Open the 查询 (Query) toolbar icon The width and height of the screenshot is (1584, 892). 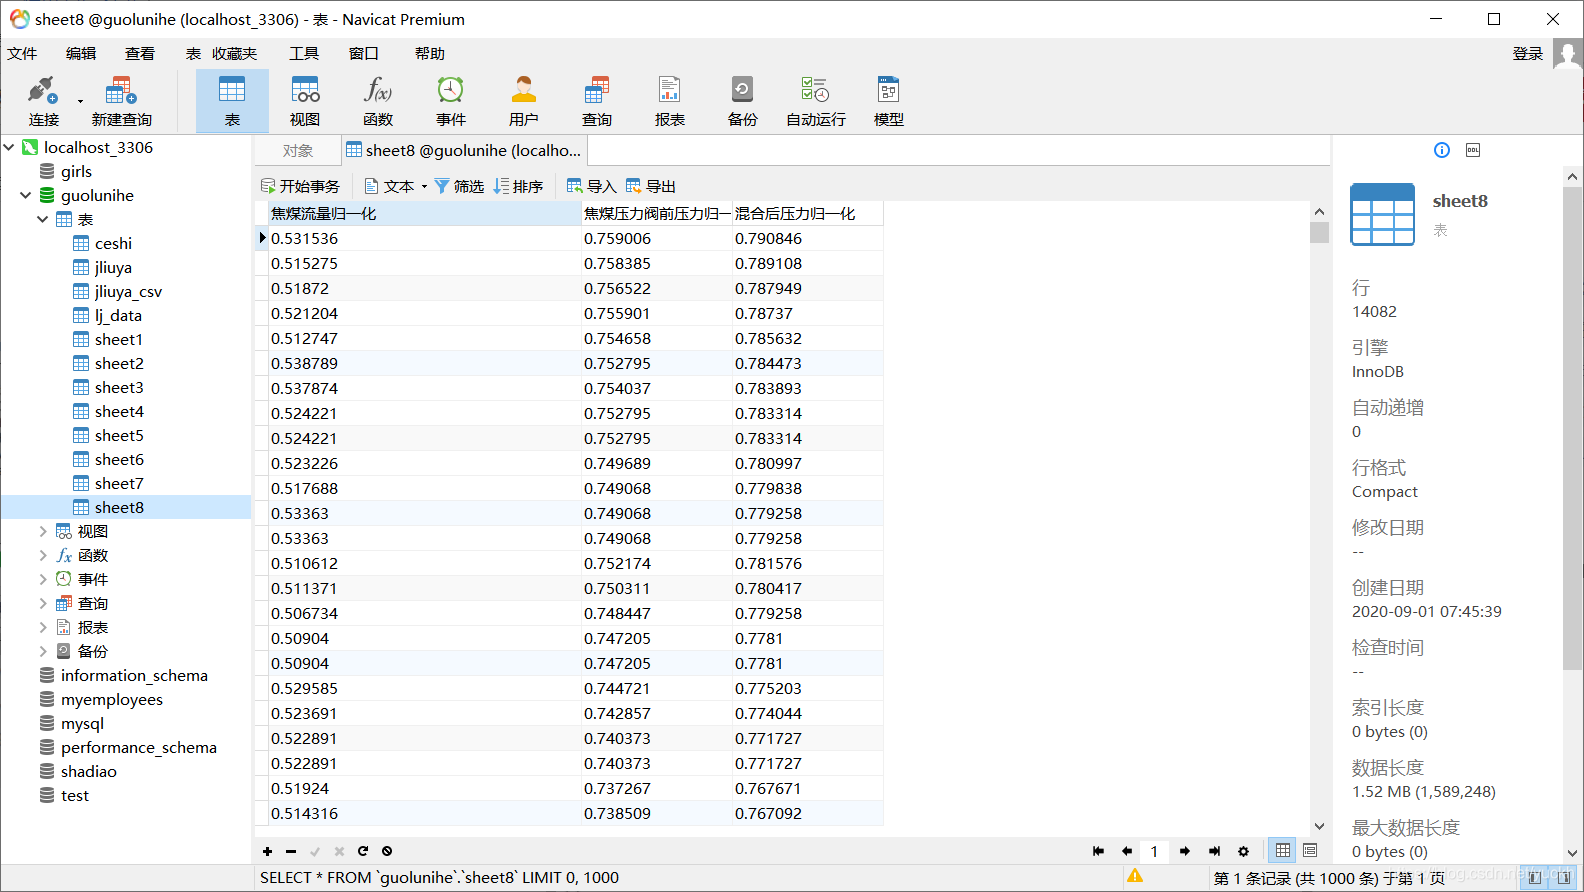coord(597,102)
